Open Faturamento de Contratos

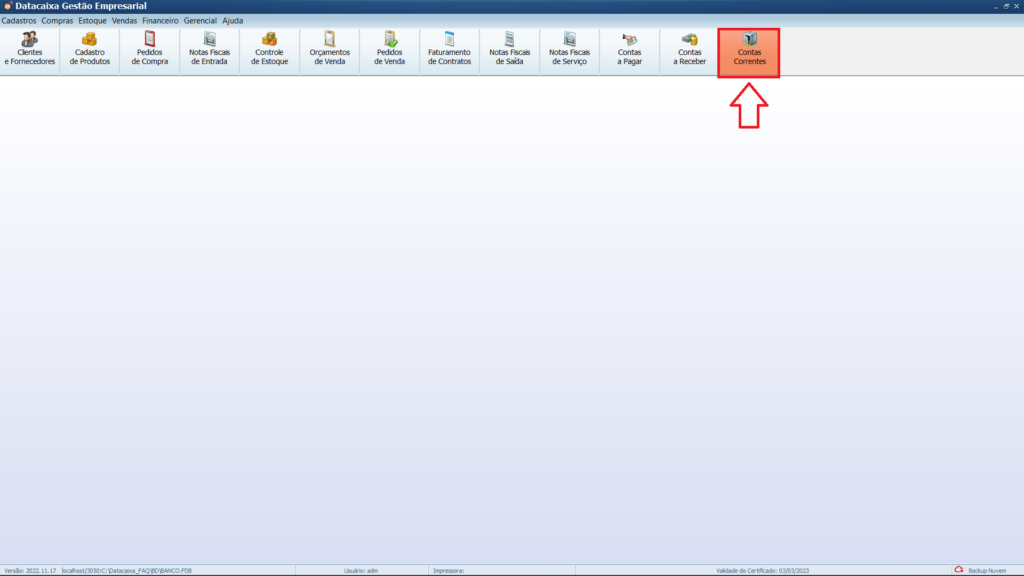point(449,50)
